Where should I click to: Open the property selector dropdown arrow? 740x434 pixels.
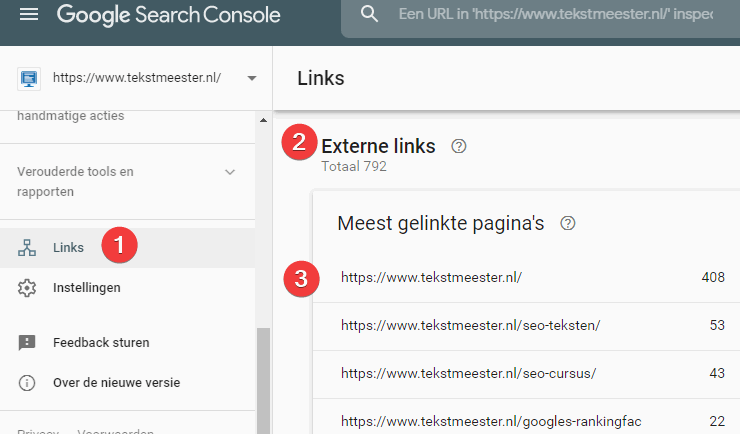point(252,78)
